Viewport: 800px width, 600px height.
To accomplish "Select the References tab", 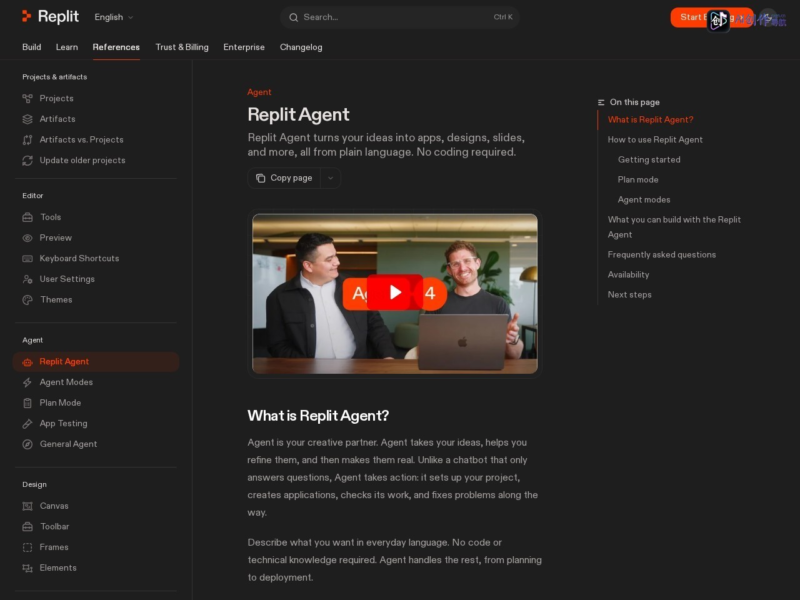I will click(116, 47).
